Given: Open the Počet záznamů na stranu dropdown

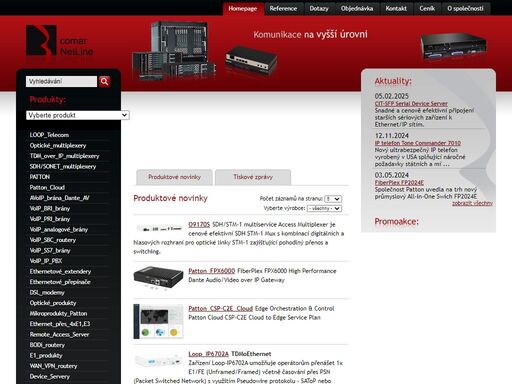Looking at the screenshot, I should (333, 199).
